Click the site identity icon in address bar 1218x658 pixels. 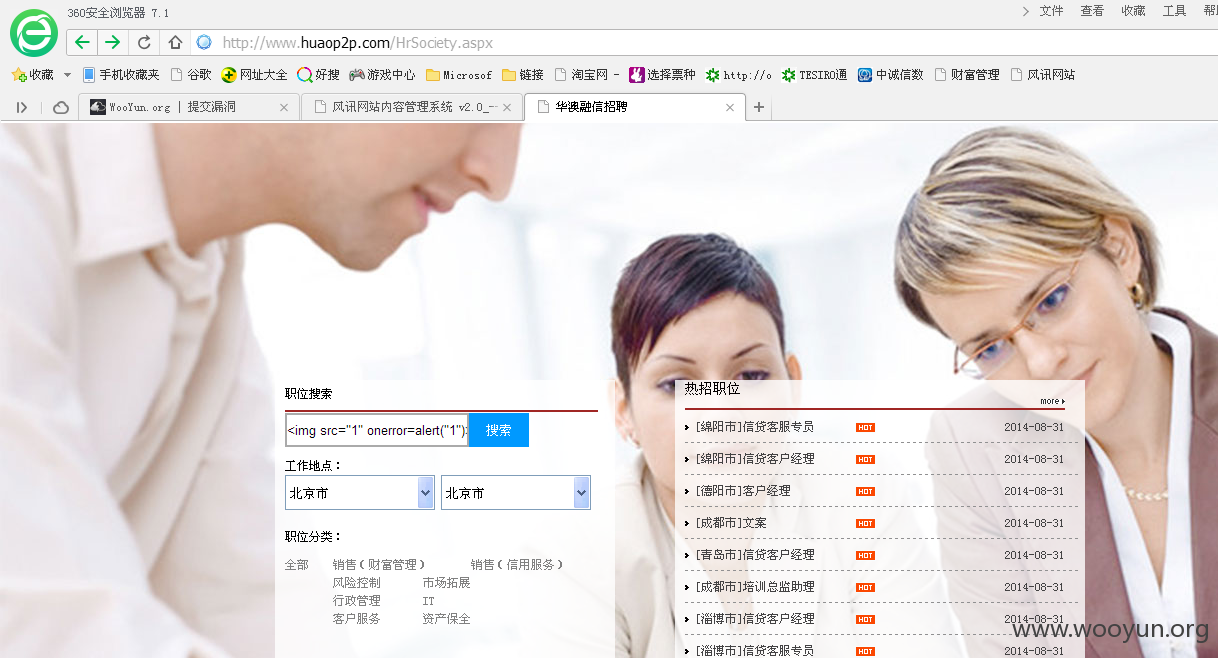204,42
